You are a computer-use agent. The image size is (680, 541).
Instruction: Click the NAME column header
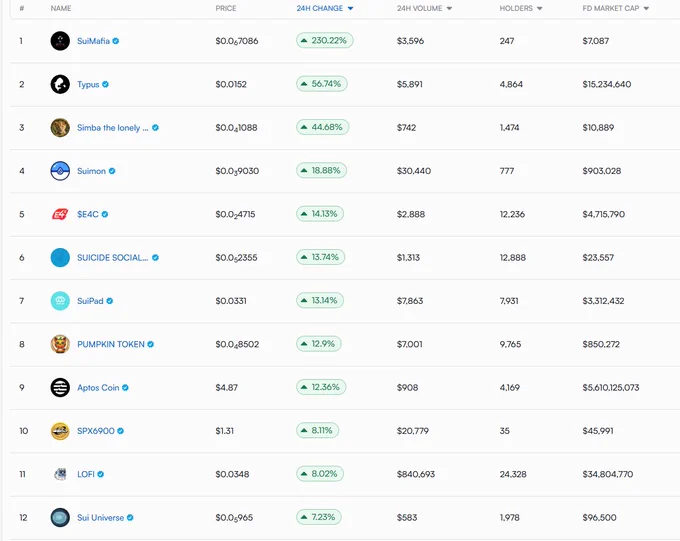pyautogui.click(x=61, y=8)
